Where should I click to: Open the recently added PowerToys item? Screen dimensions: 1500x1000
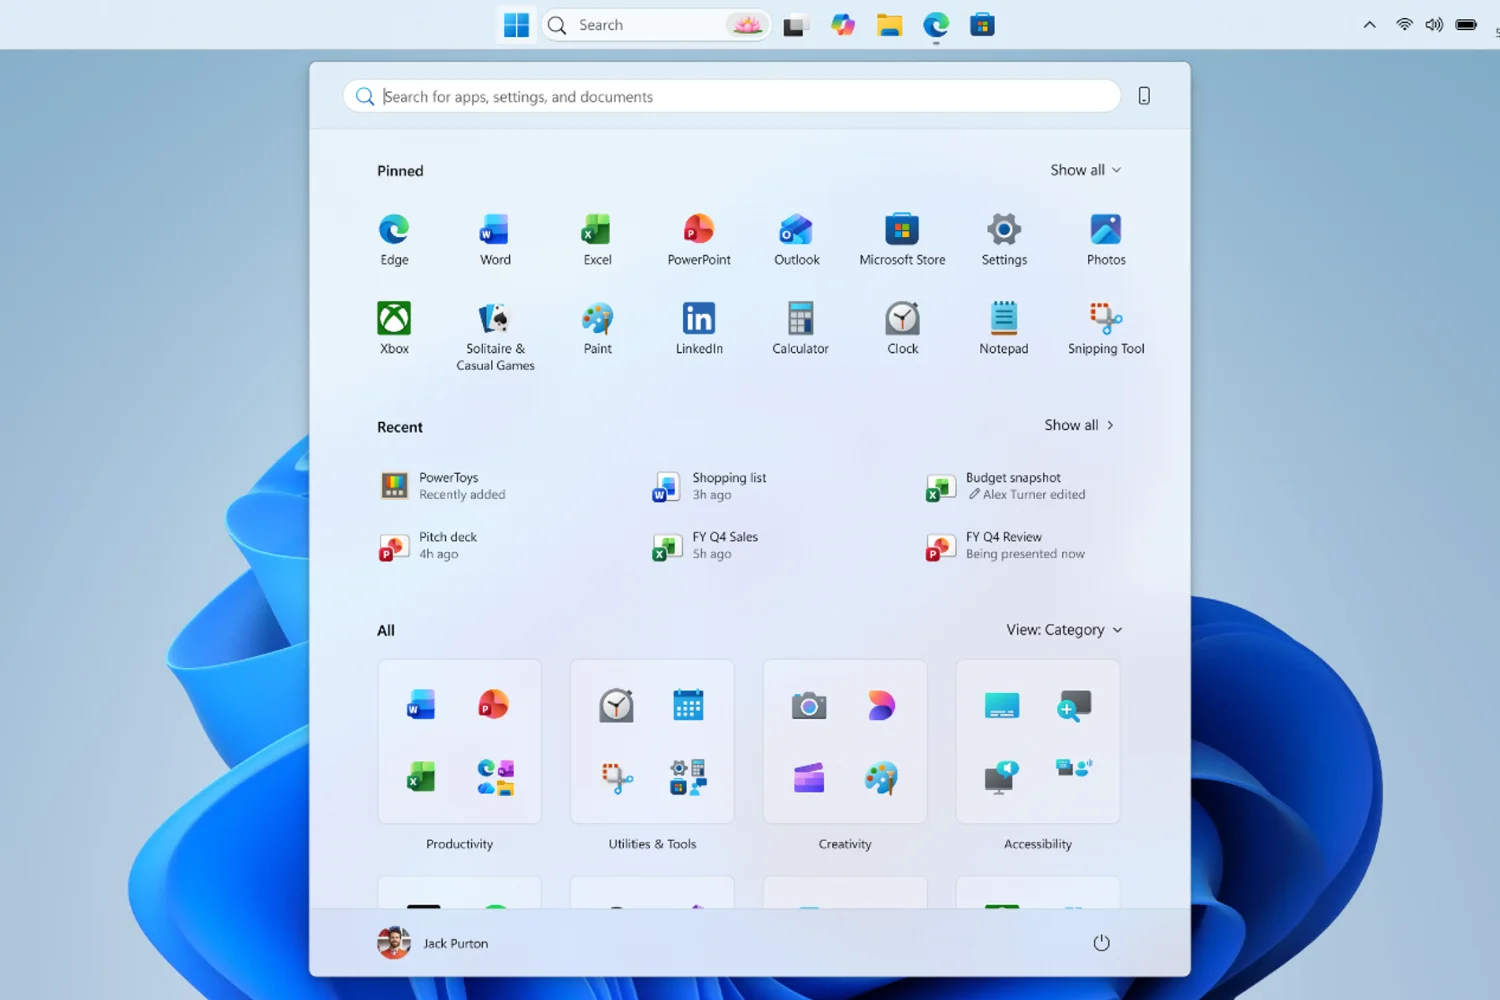point(444,486)
